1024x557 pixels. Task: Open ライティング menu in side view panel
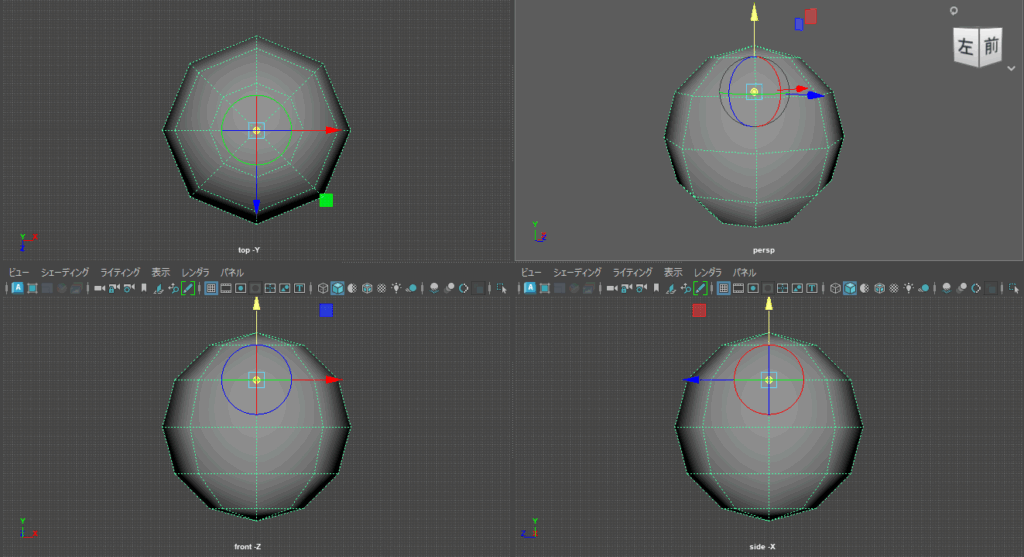632,272
